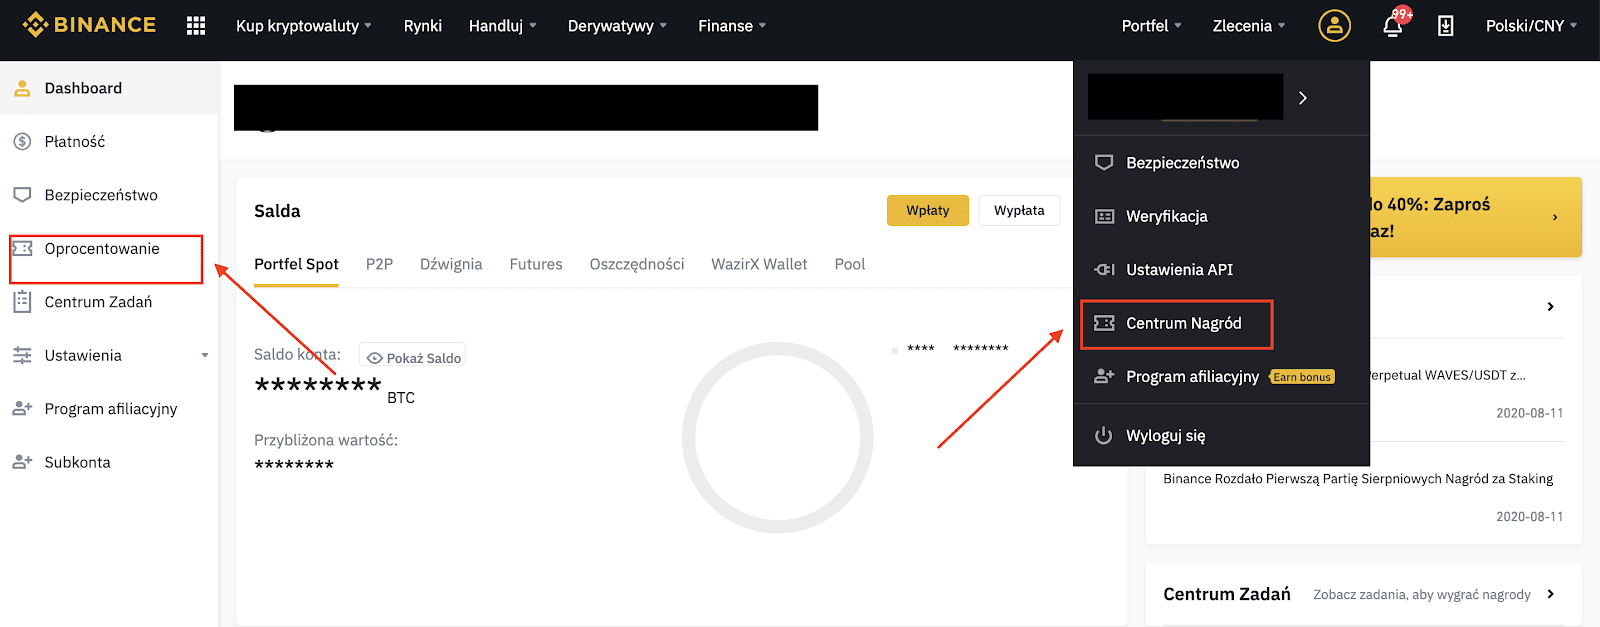Viewport: 1600px width, 627px height.
Task: Click the sidebar Program afiliacyjny person icon
Action: (x=22, y=409)
